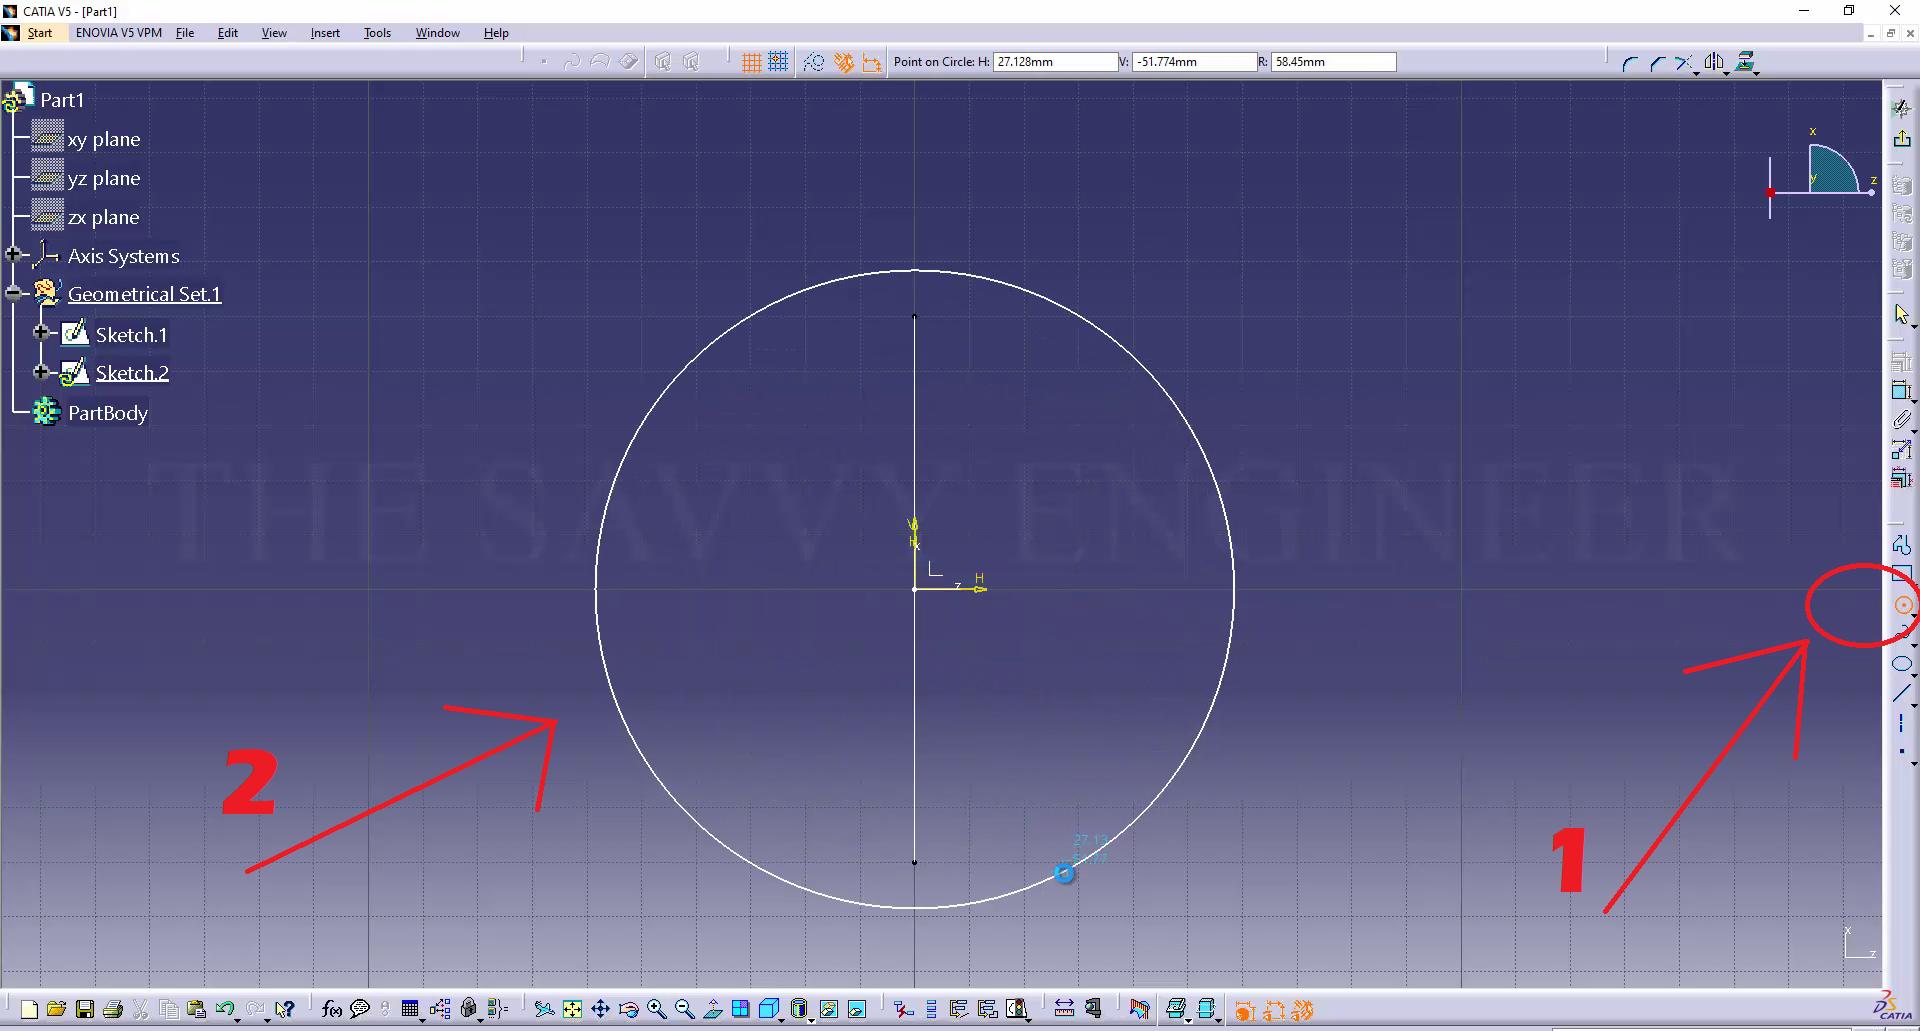Select the Line tool
The height and width of the screenshot is (1031, 1920).
pyautogui.click(x=1901, y=693)
